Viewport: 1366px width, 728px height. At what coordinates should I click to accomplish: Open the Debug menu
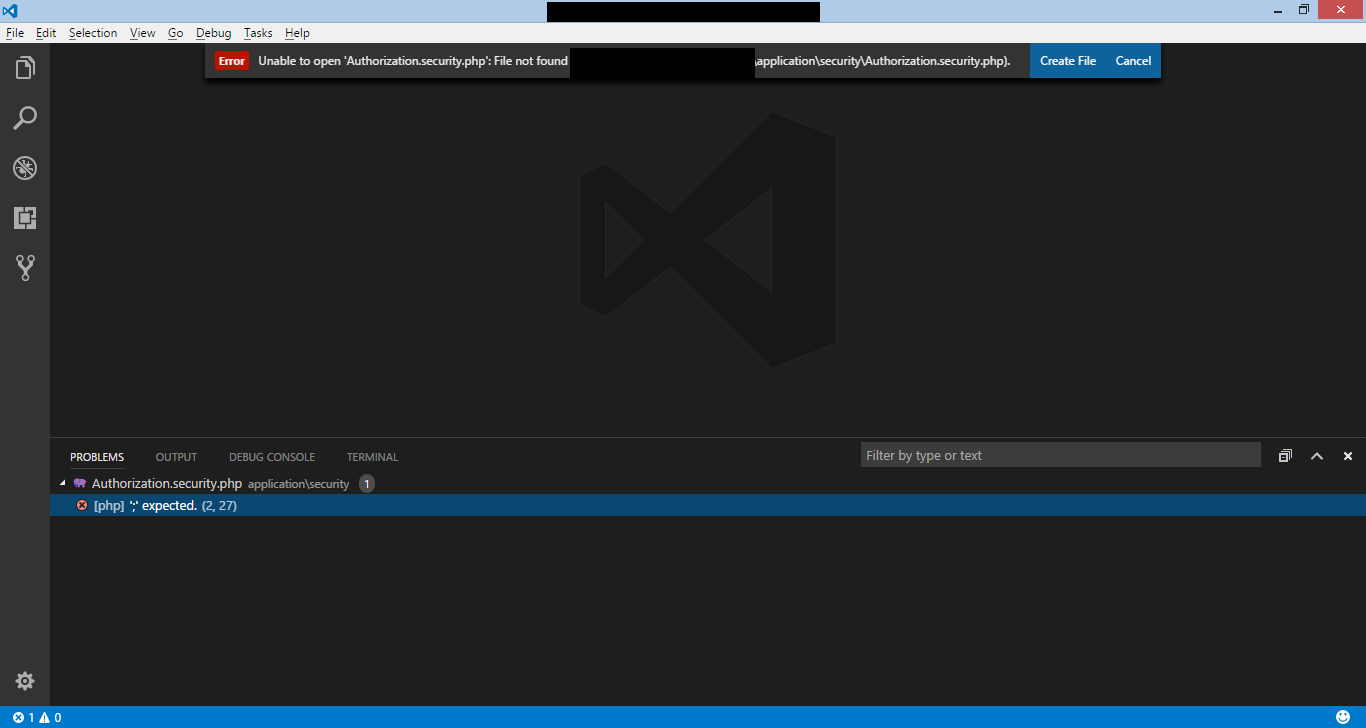(214, 33)
